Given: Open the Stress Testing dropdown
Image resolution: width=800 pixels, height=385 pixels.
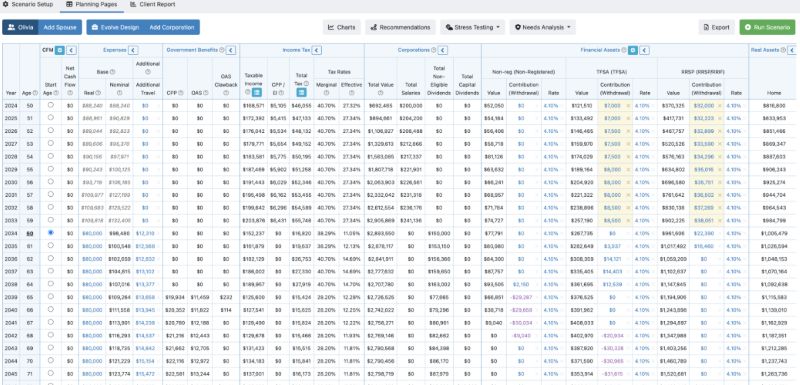Looking at the screenshot, I should pos(472,27).
